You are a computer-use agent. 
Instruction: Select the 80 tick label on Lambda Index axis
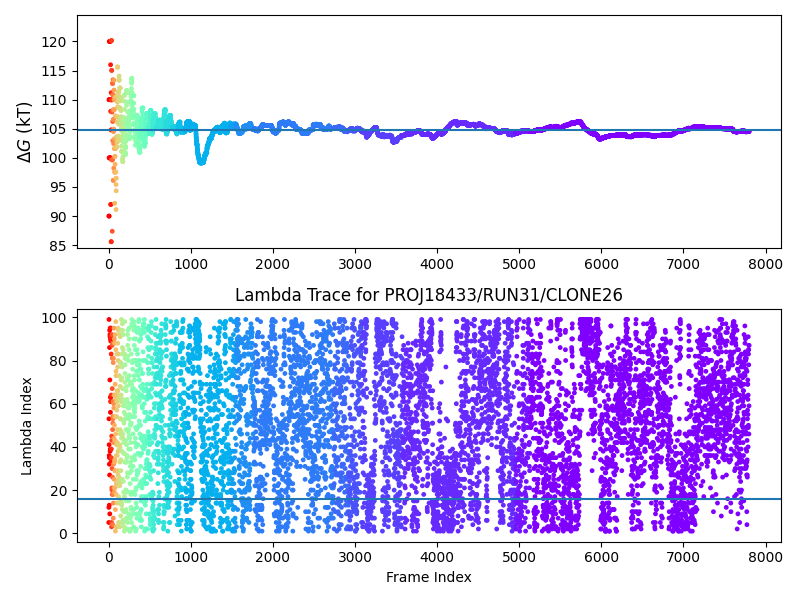[58, 361]
